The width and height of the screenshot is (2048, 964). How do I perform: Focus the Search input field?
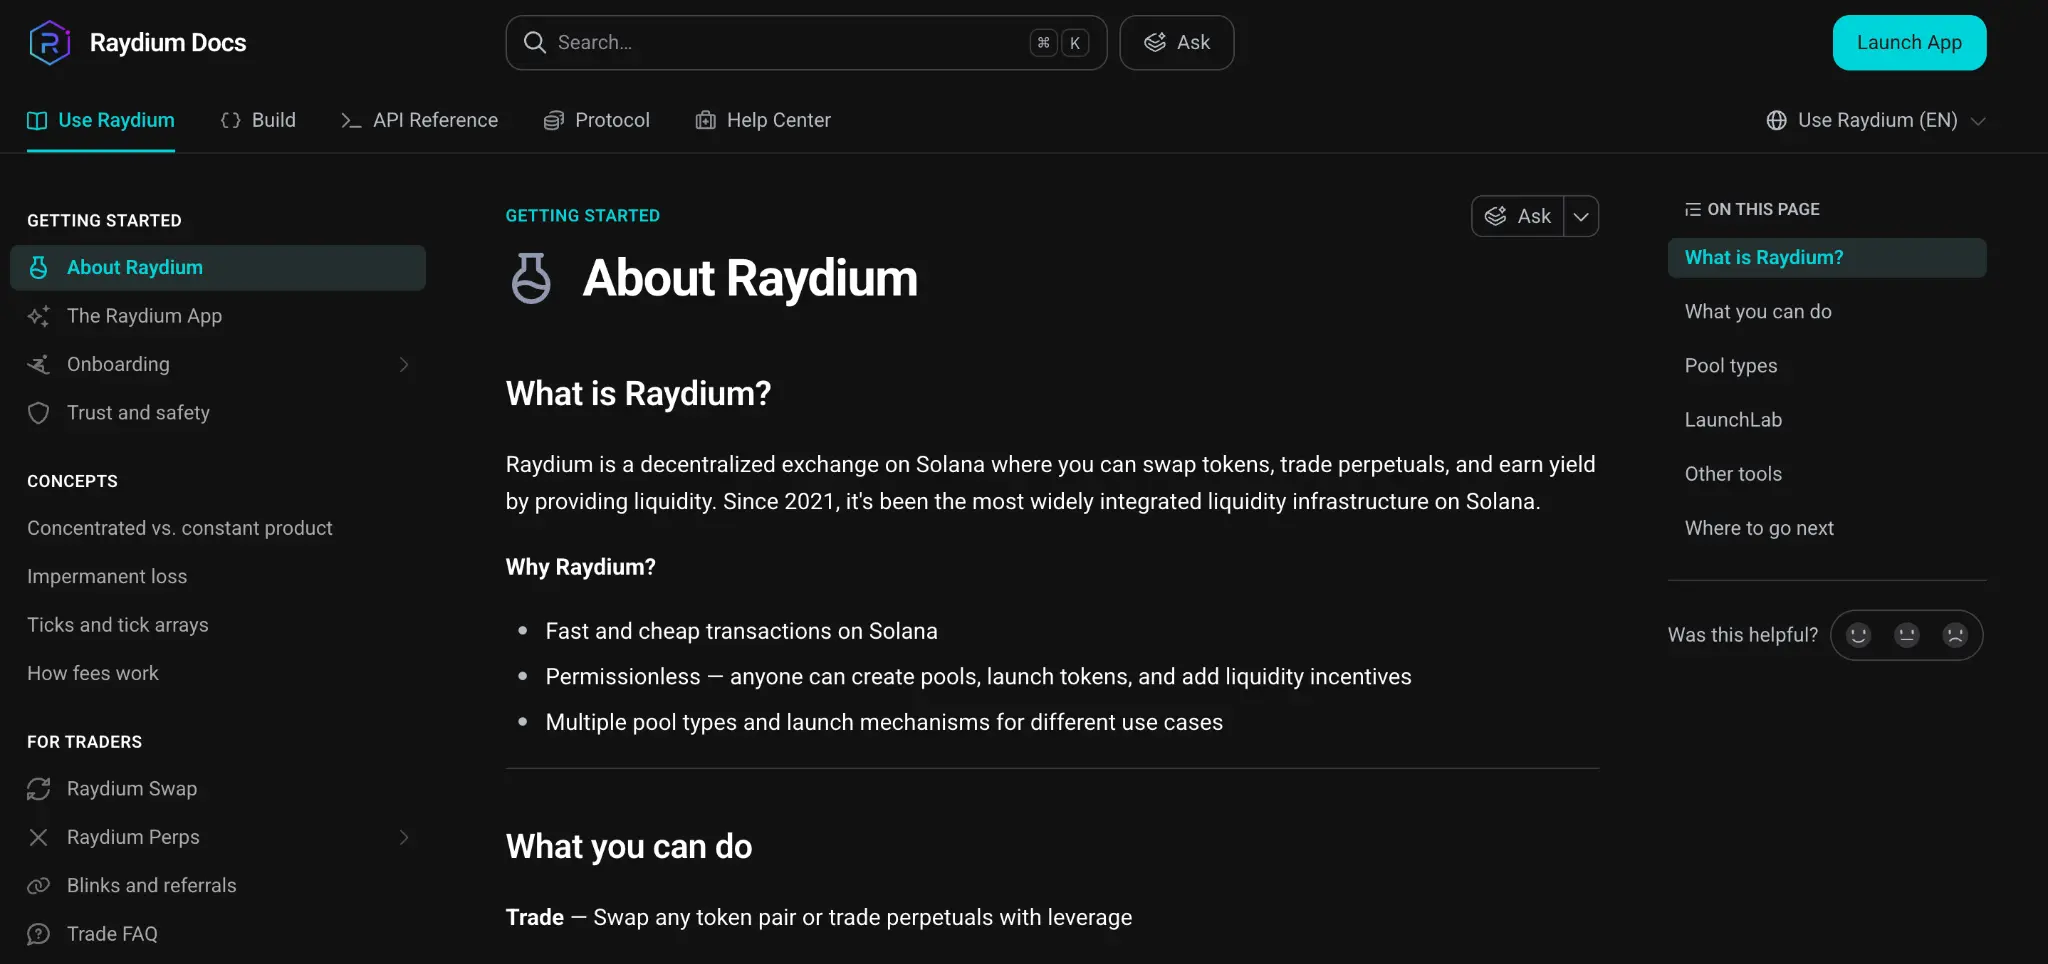click(x=806, y=43)
